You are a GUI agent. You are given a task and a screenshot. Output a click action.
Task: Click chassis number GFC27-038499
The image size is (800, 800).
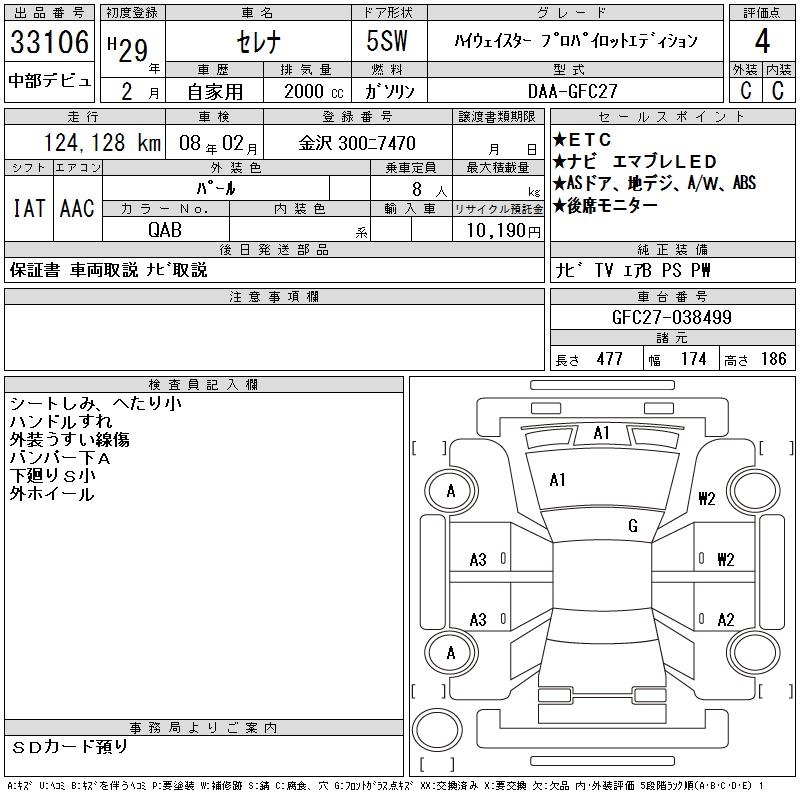pos(671,317)
